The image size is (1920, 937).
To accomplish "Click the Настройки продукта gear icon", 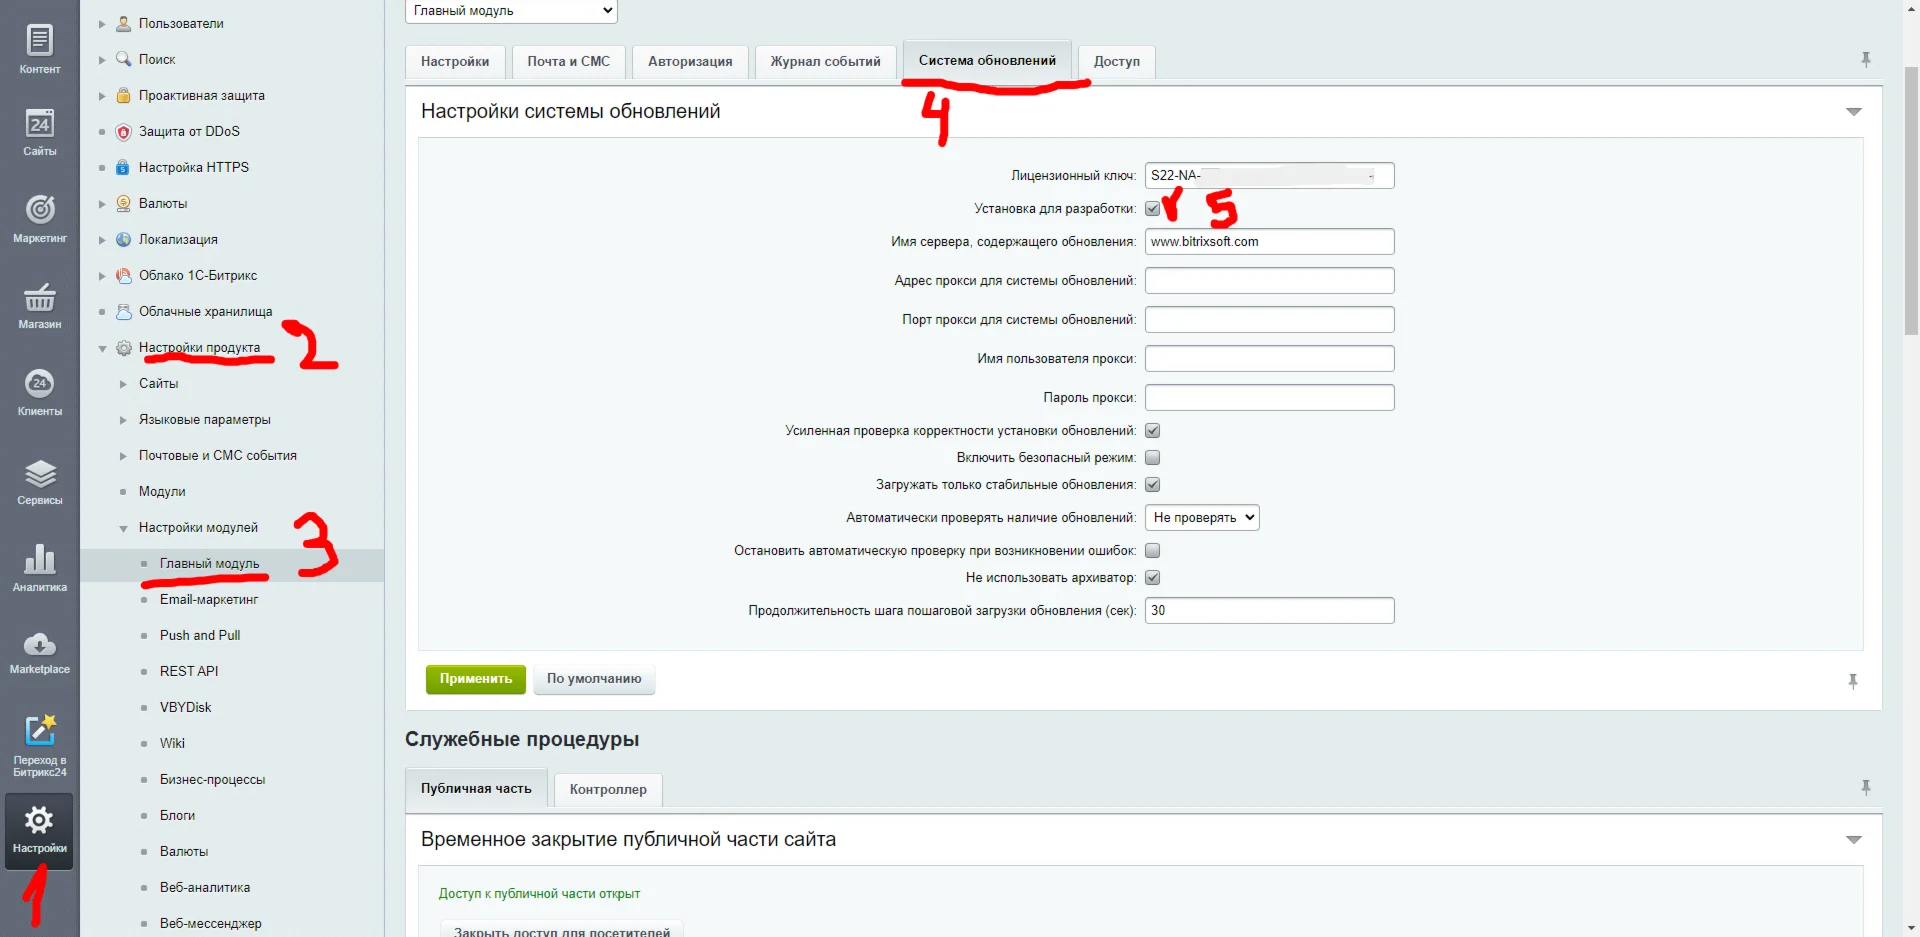I will pyautogui.click(x=124, y=348).
